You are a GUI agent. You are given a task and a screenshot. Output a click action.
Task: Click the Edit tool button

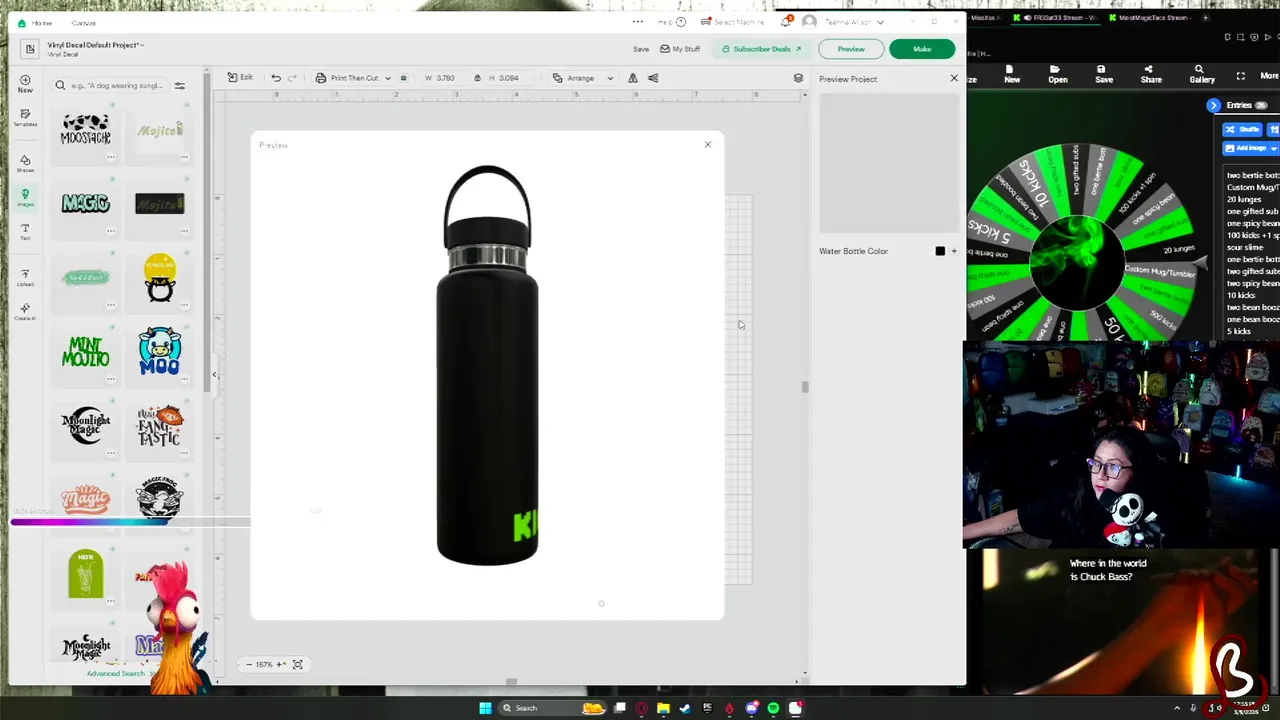[240, 78]
